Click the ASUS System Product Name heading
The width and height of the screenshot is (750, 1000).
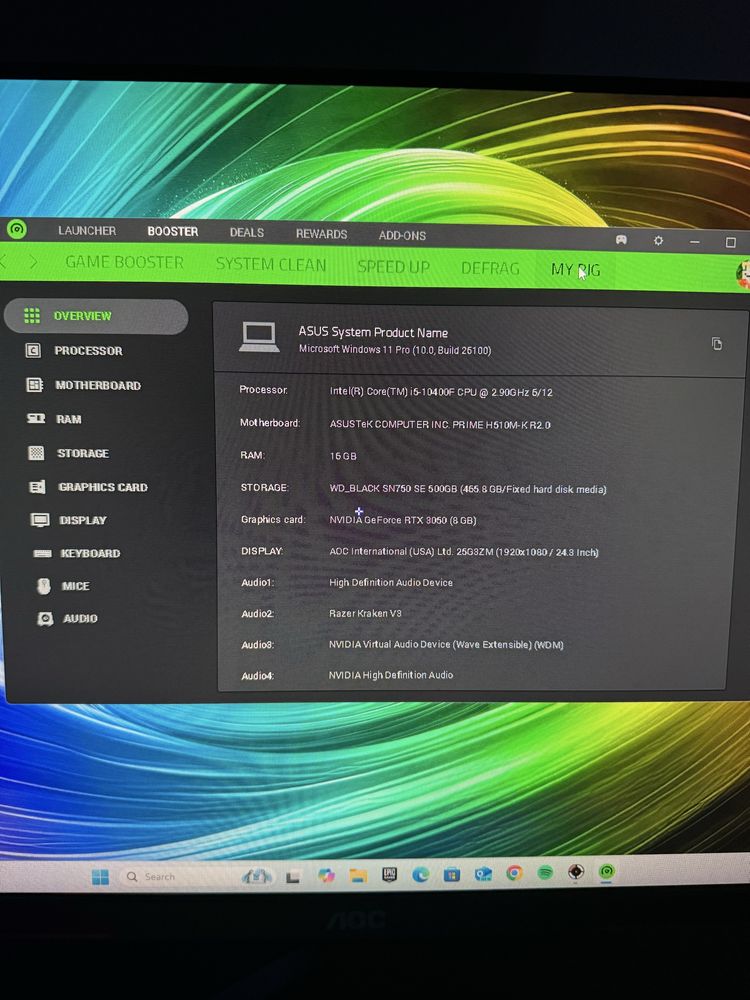373,332
